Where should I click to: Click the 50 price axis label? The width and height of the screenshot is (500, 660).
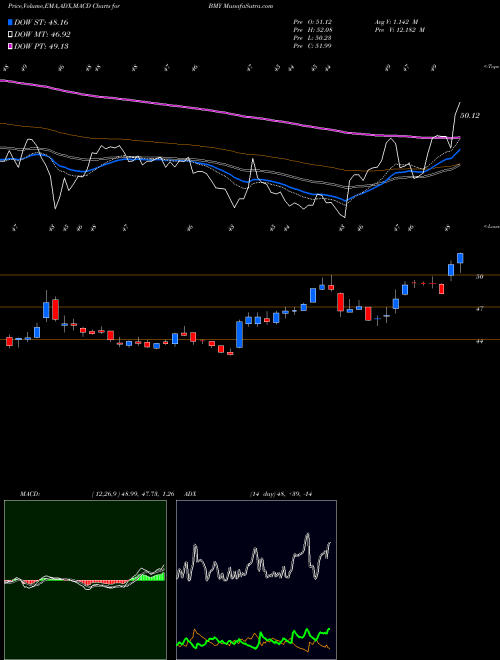pyautogui.click(x=479, y=277)
